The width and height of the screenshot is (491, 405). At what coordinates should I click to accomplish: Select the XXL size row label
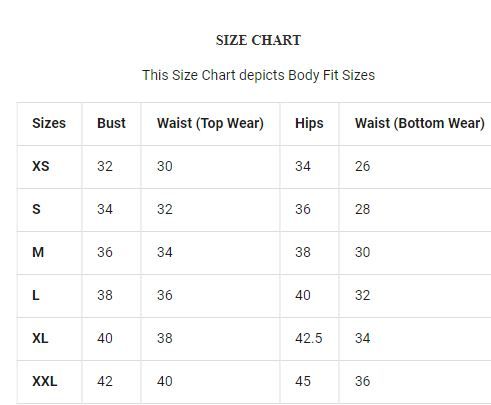pos(45,381)
